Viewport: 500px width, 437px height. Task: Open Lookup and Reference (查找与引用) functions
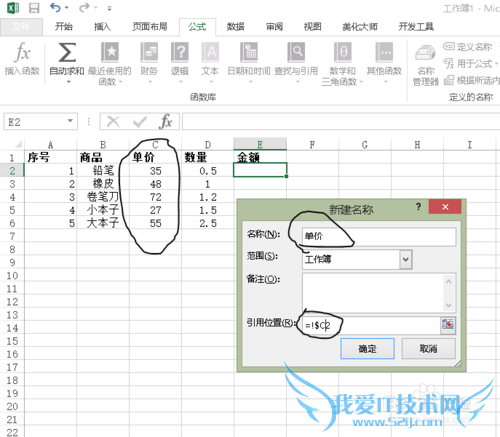296,63
